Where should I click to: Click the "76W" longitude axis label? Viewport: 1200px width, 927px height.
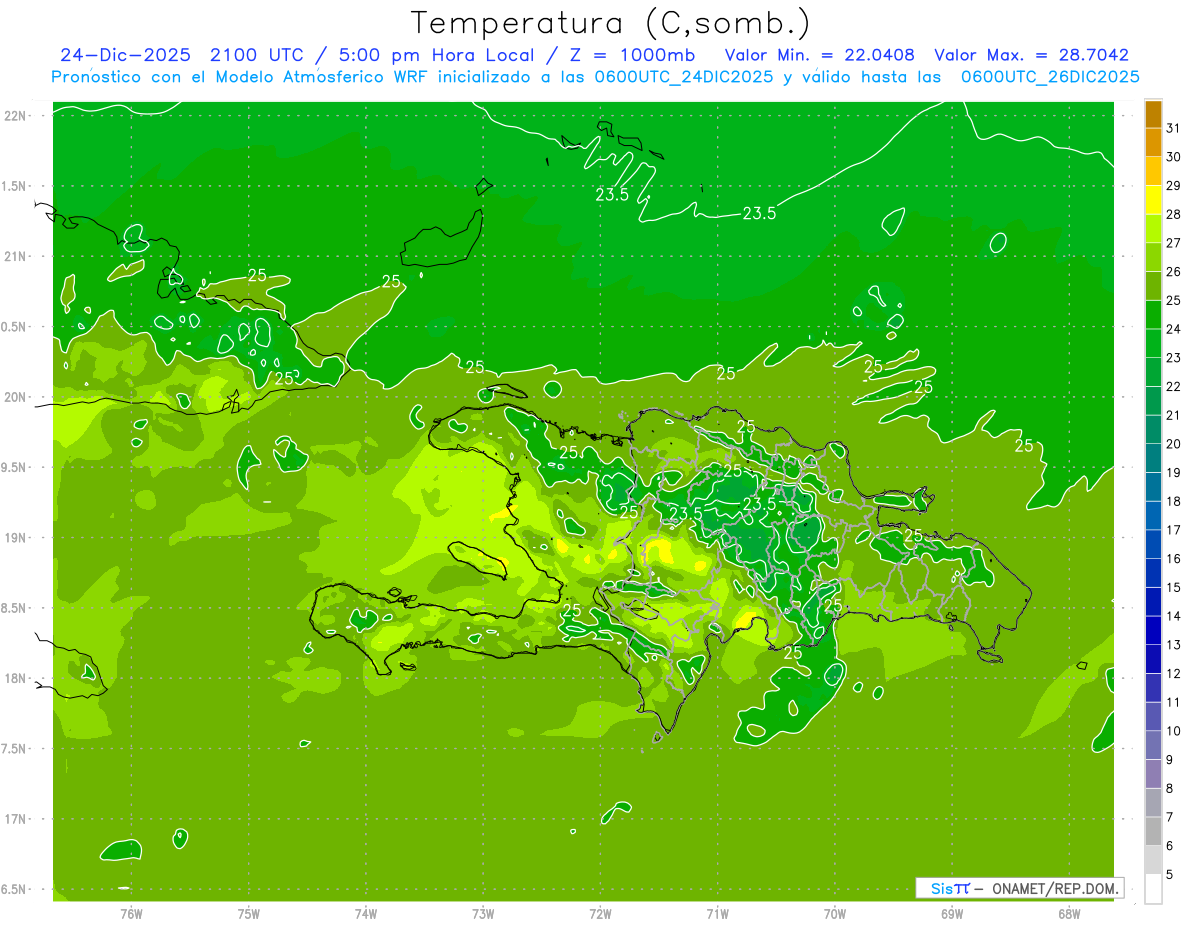(x=131, y=913)
